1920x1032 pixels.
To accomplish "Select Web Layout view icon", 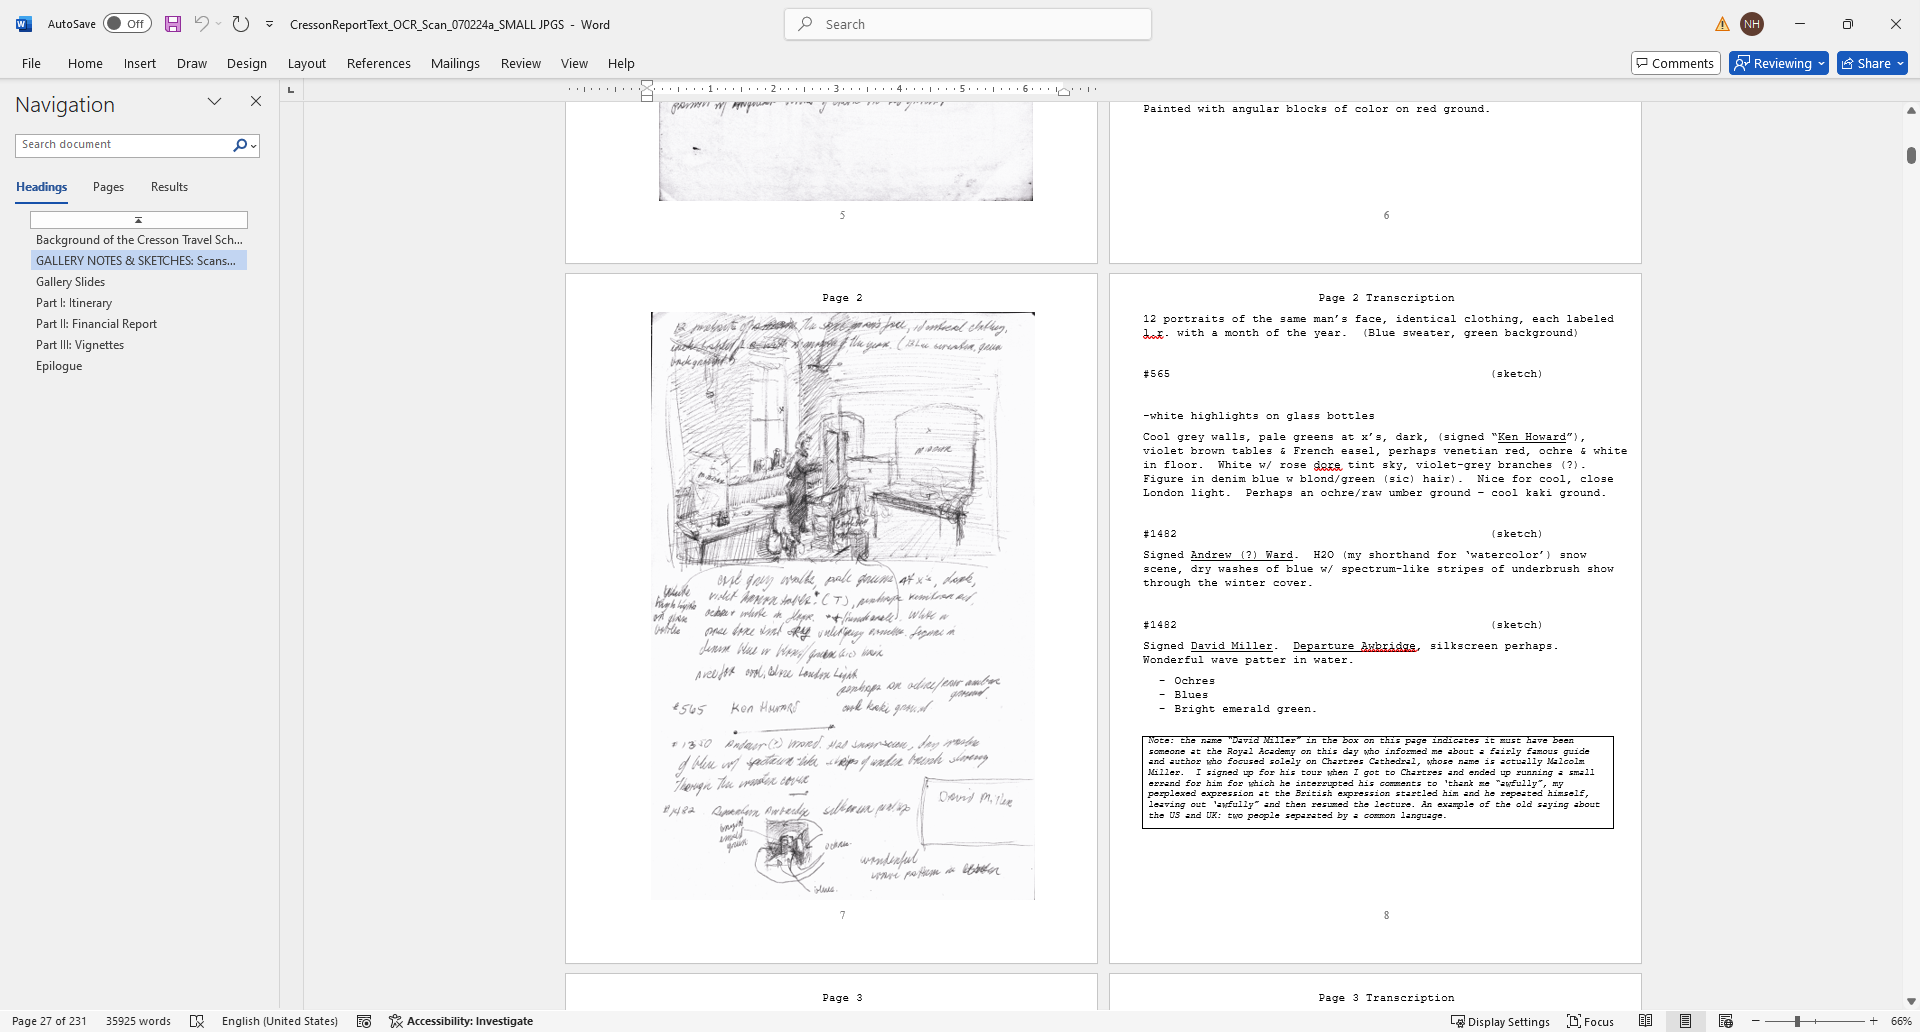I will pyautogui.click(x=1727, y=1020).
